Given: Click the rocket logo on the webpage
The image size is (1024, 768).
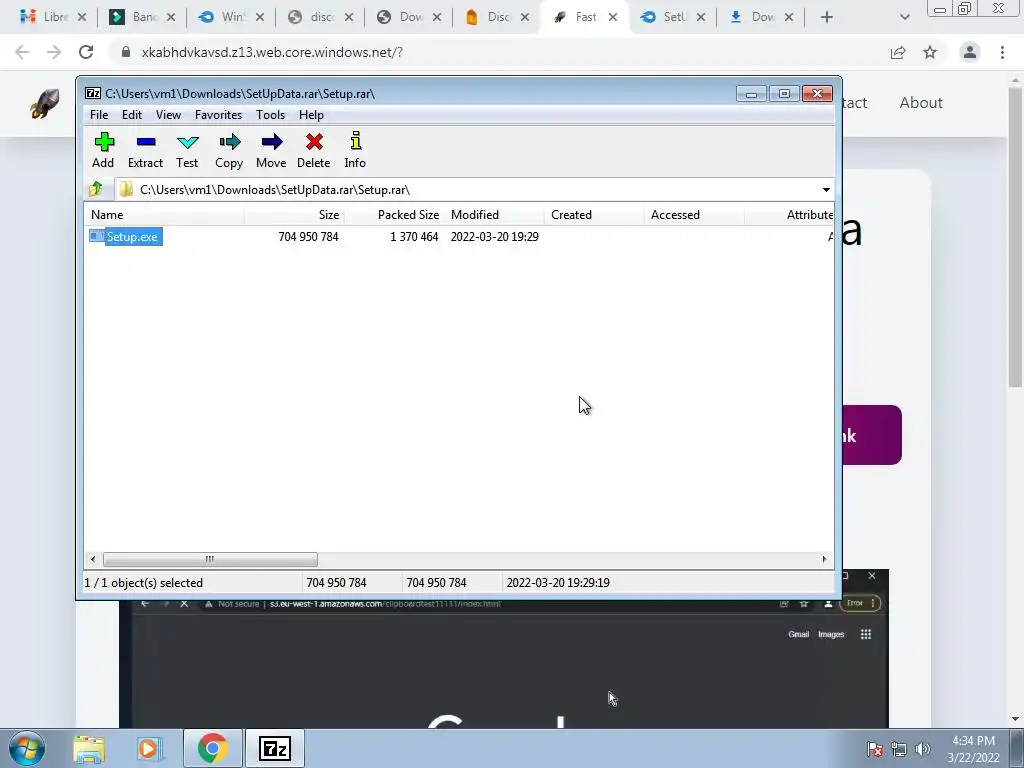Looking at the screenshot, I should pos(44,103).
